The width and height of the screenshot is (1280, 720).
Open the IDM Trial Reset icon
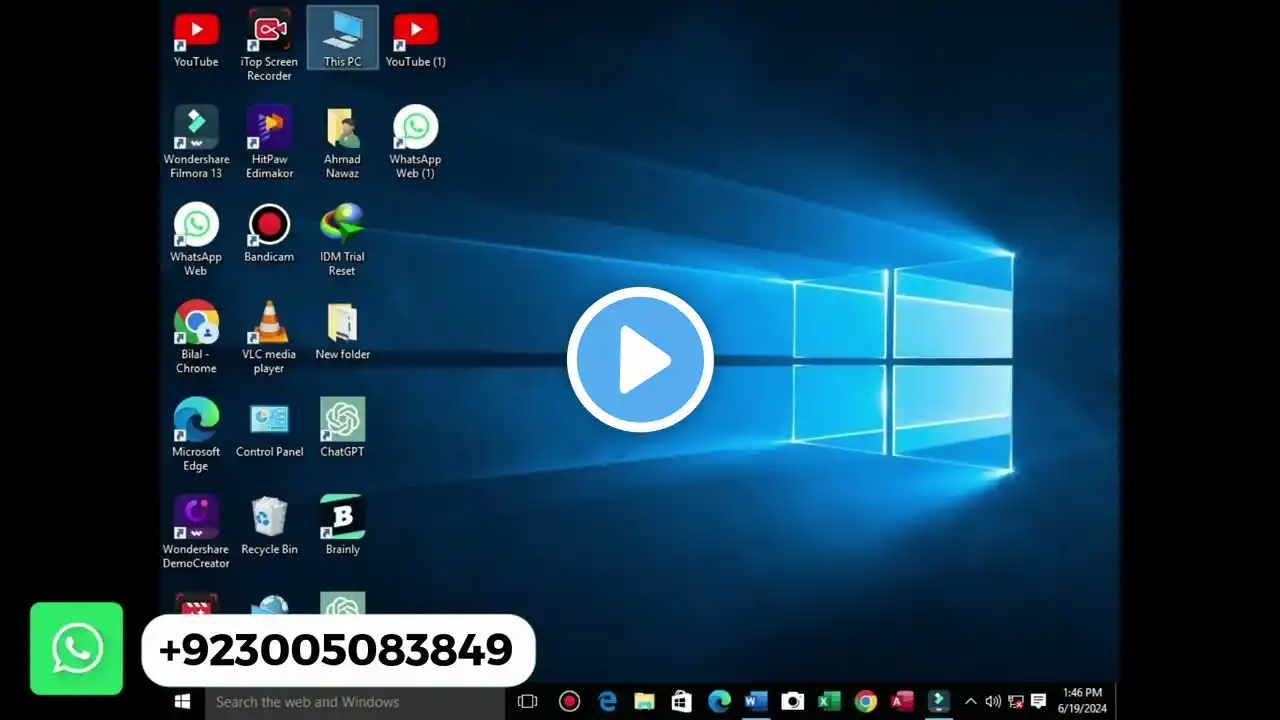pyautogui.click(x=342, y=240)
